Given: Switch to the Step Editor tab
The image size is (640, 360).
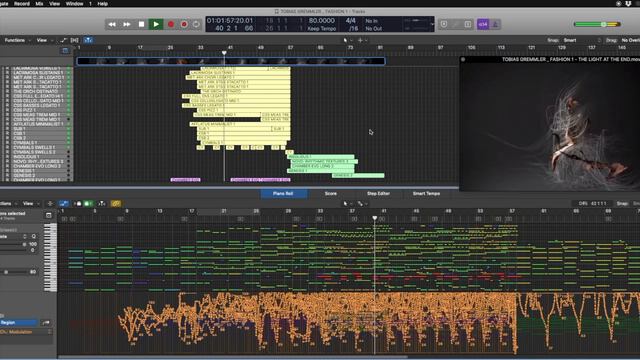Looking at the screenshot, I should point(378,193).
